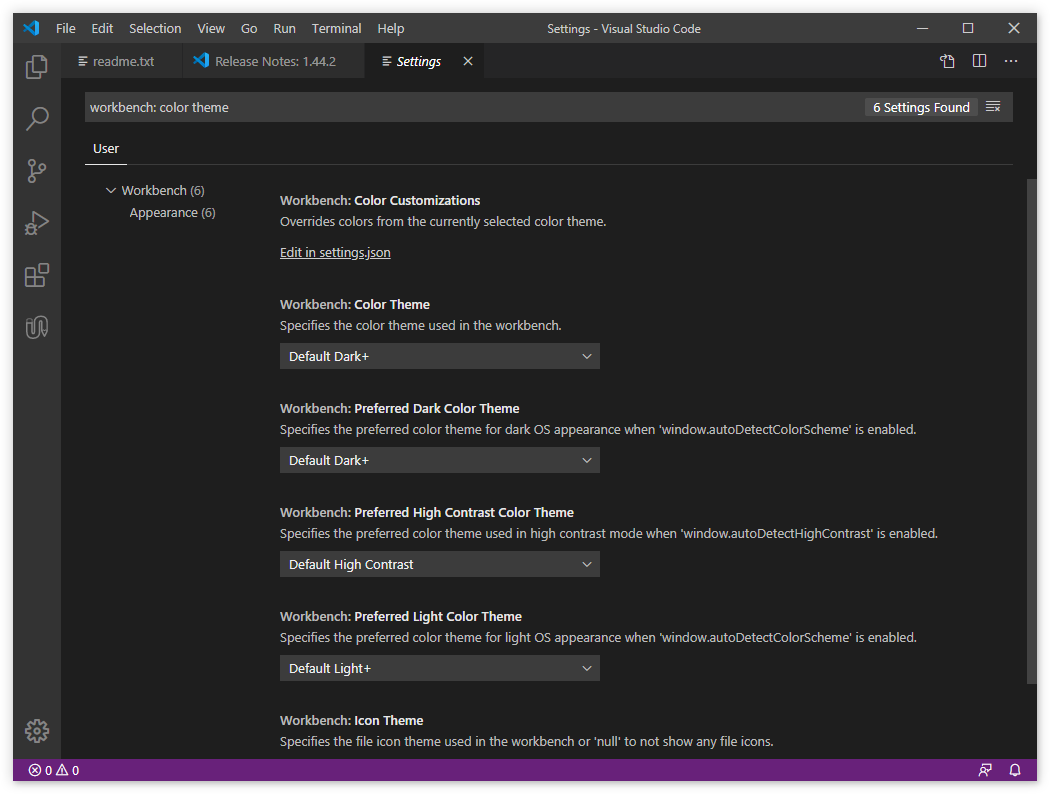The image size is (1050, 794).
Task: Split the editor to the right
Action: click(x=979, y=61)
